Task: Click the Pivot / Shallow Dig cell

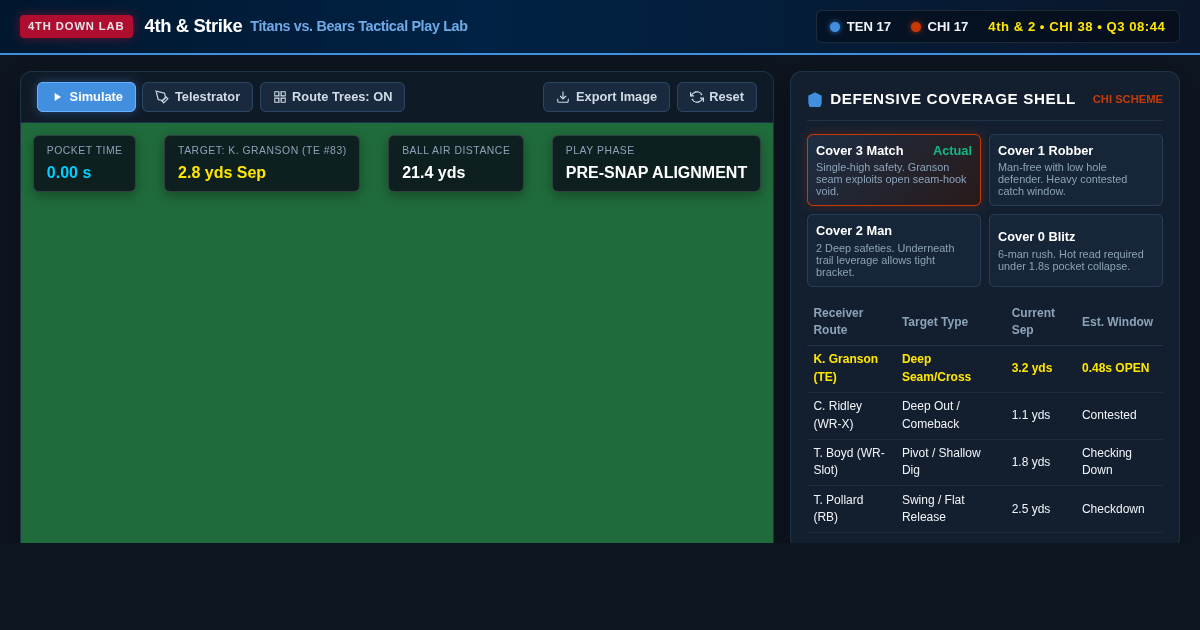Action: pyautogui.click(x=941, y=462)
